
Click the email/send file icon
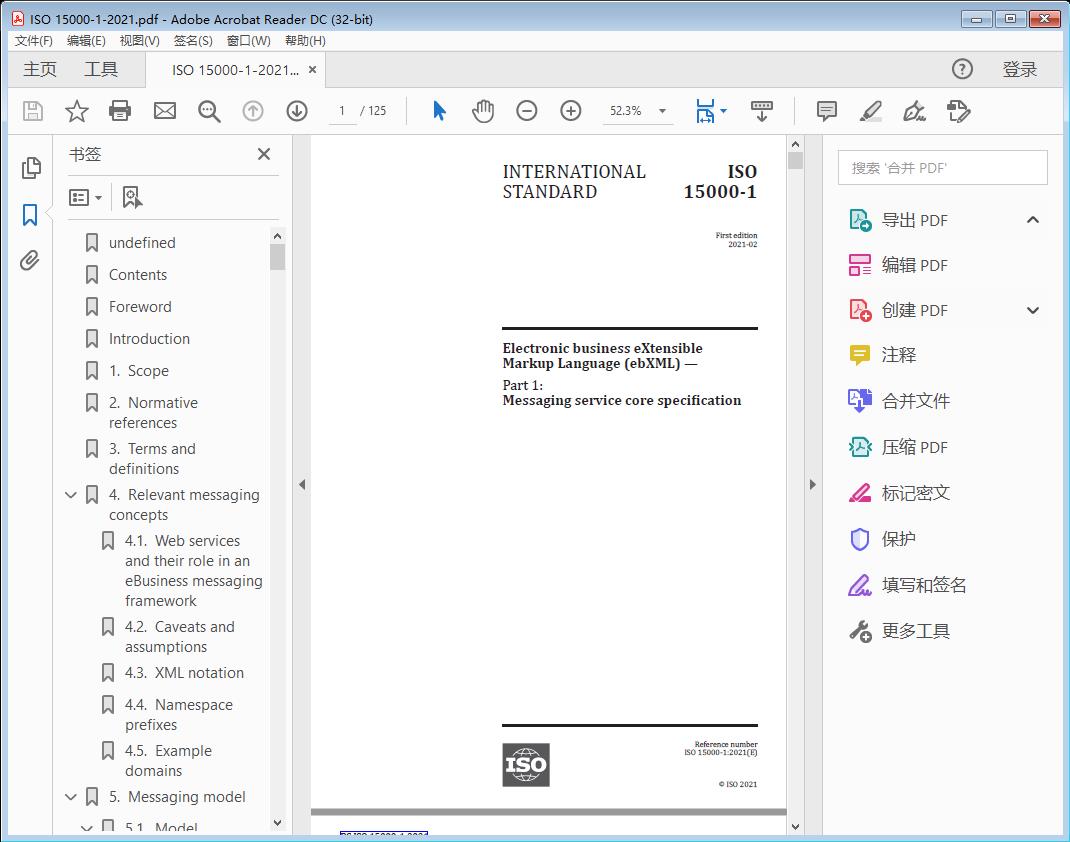pyautogui.click(x=164, y=111)
